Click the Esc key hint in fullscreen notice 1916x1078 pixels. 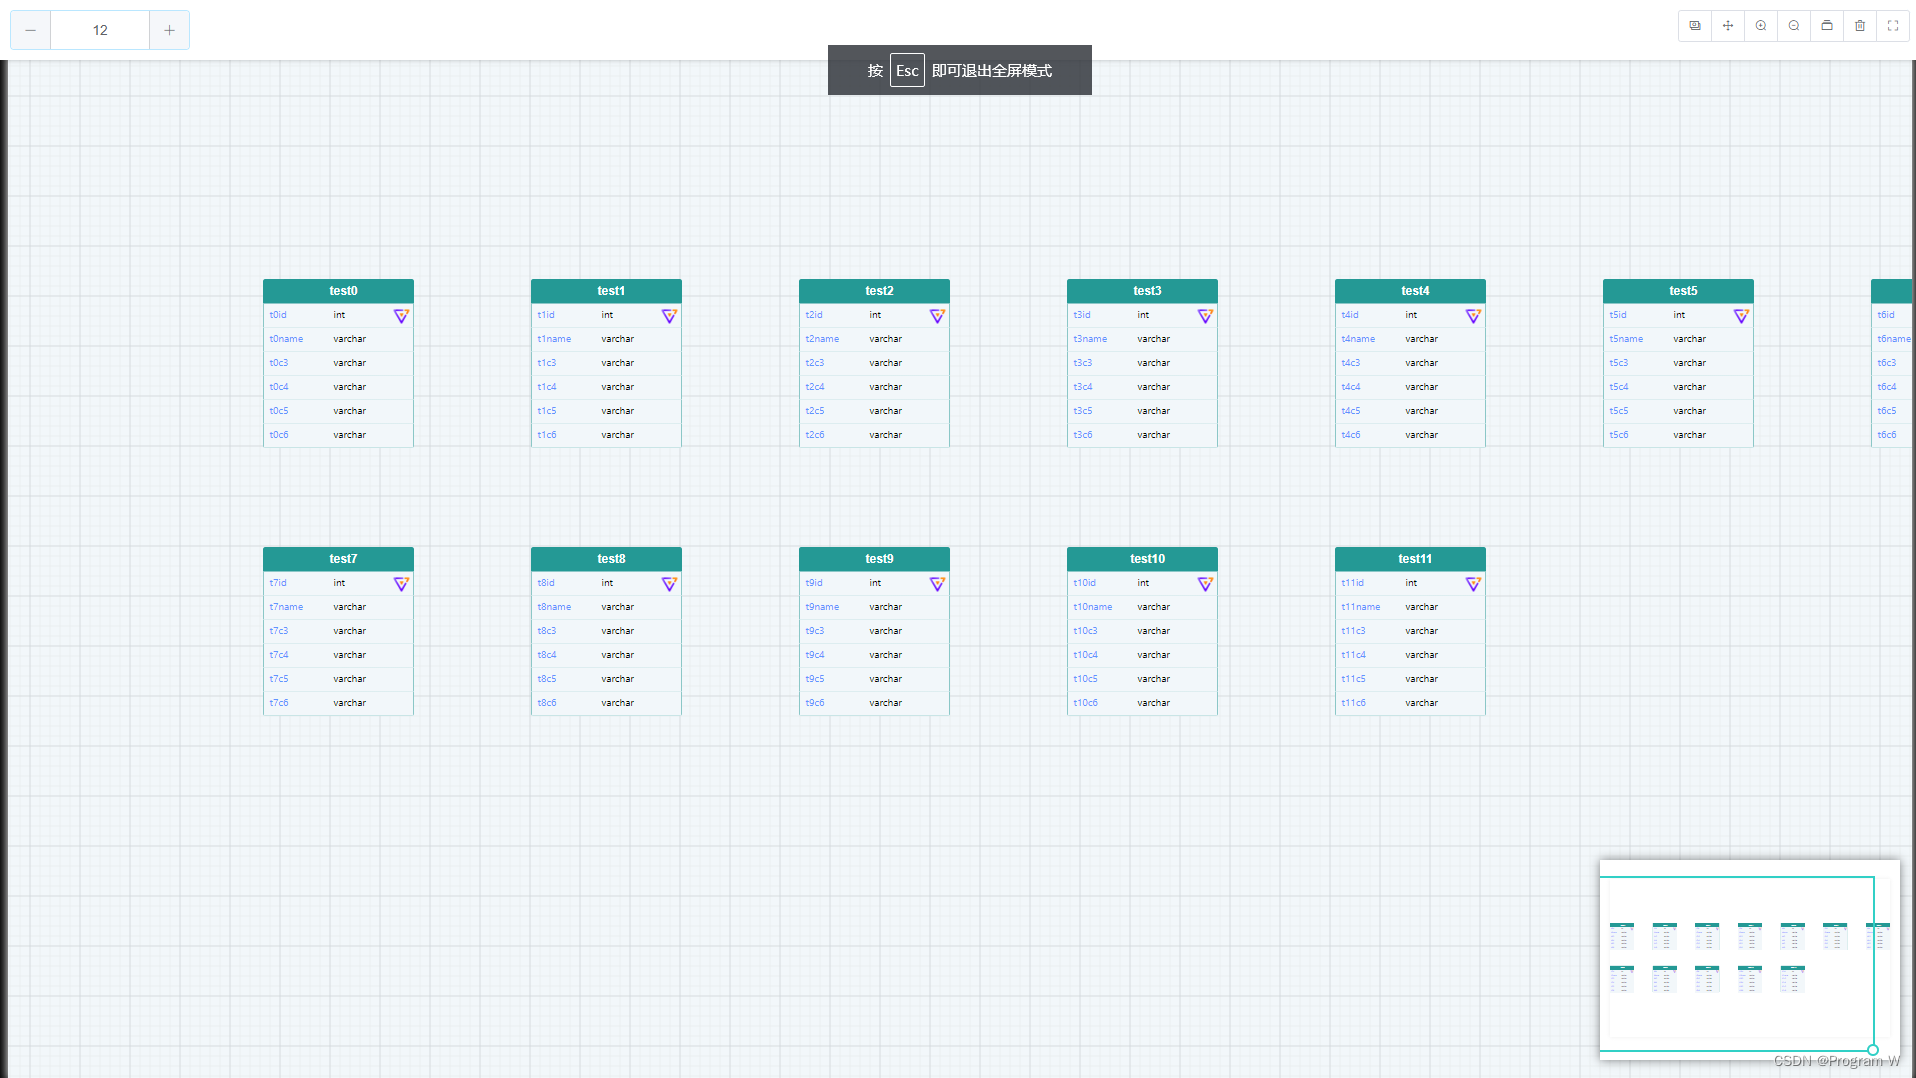pos(907,71)
